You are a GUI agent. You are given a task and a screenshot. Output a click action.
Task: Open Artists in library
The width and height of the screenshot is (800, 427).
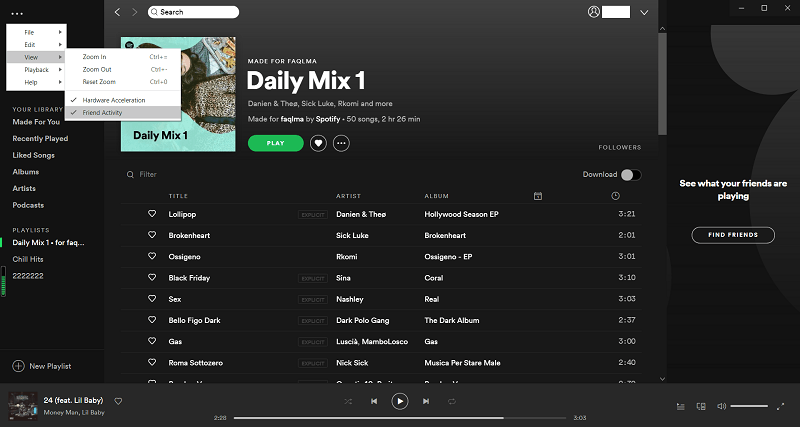(24, 188)
